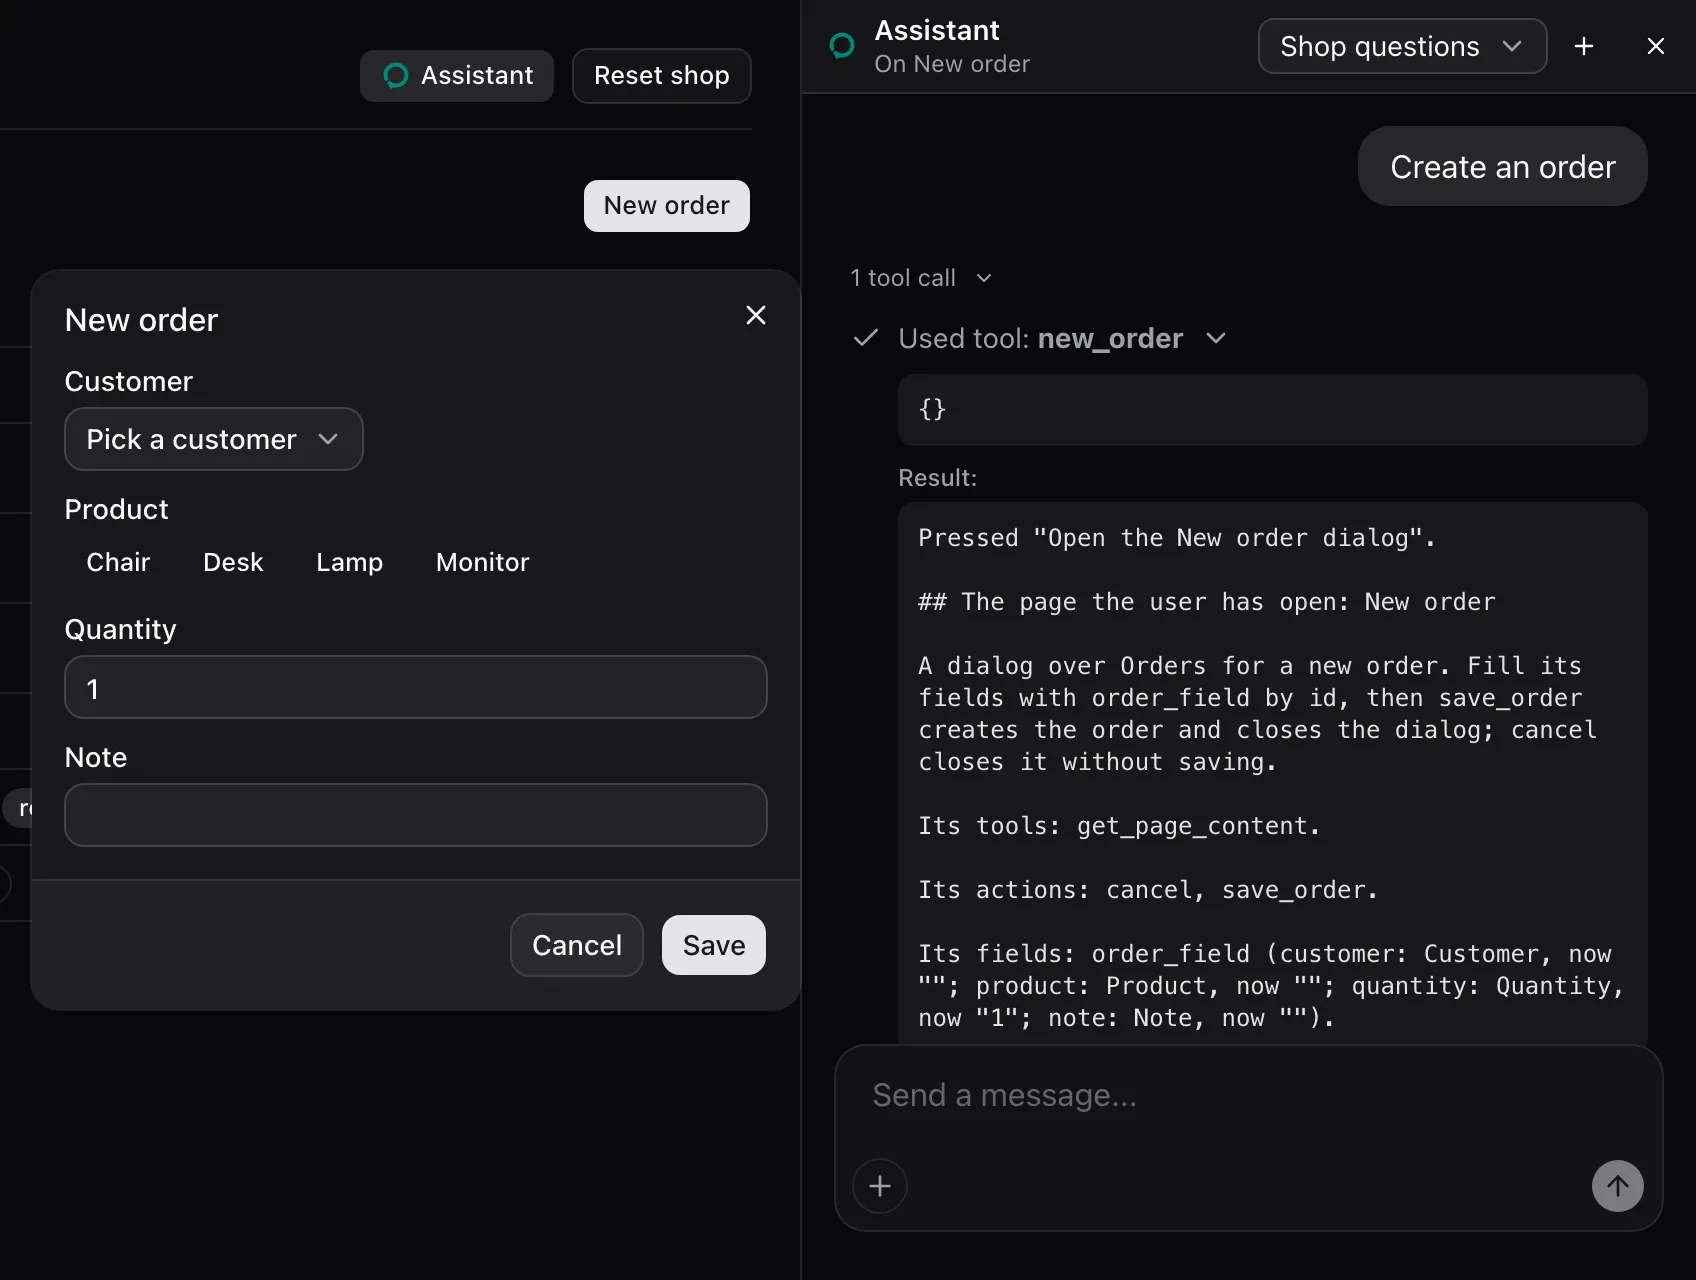Click the checkmark icon beside Used tool
Viewport: 1696px width, 1280px height.
pos(866,338)
